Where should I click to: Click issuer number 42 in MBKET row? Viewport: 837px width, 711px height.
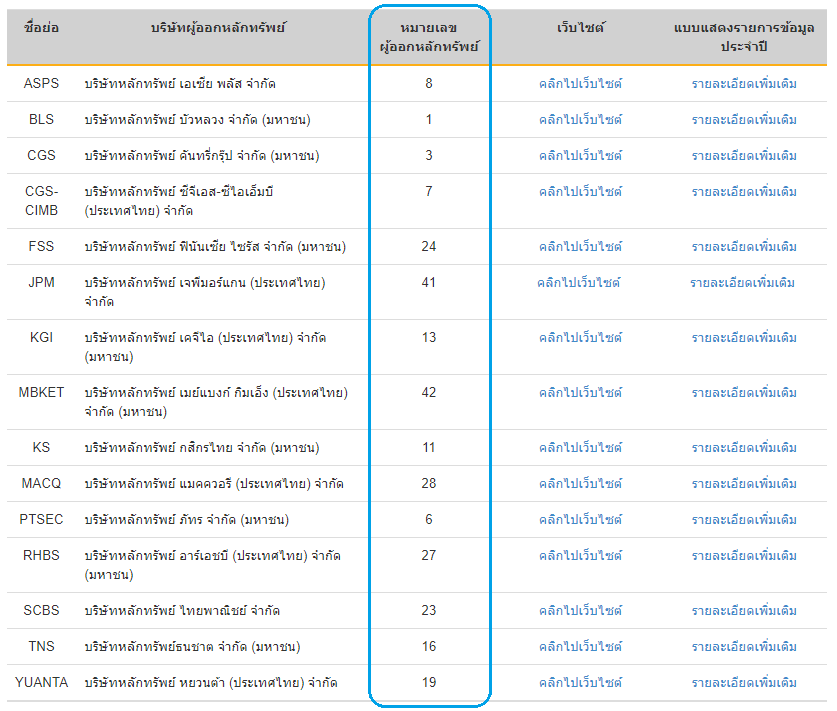point(429,392)
